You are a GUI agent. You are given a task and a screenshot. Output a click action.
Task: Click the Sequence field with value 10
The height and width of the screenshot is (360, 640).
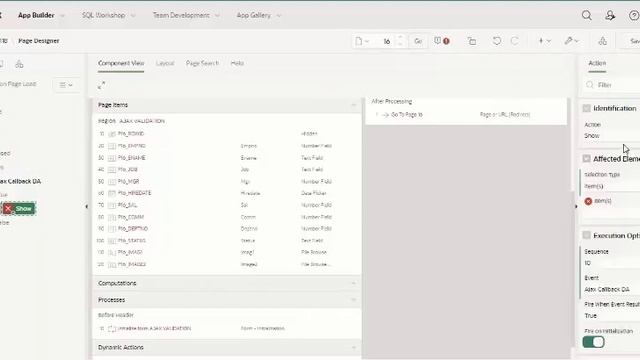(611, 263)
